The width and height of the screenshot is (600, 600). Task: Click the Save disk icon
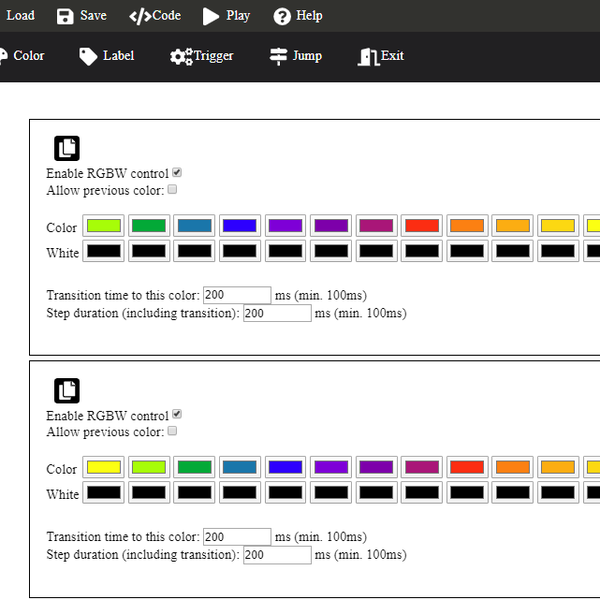(65, 16)
